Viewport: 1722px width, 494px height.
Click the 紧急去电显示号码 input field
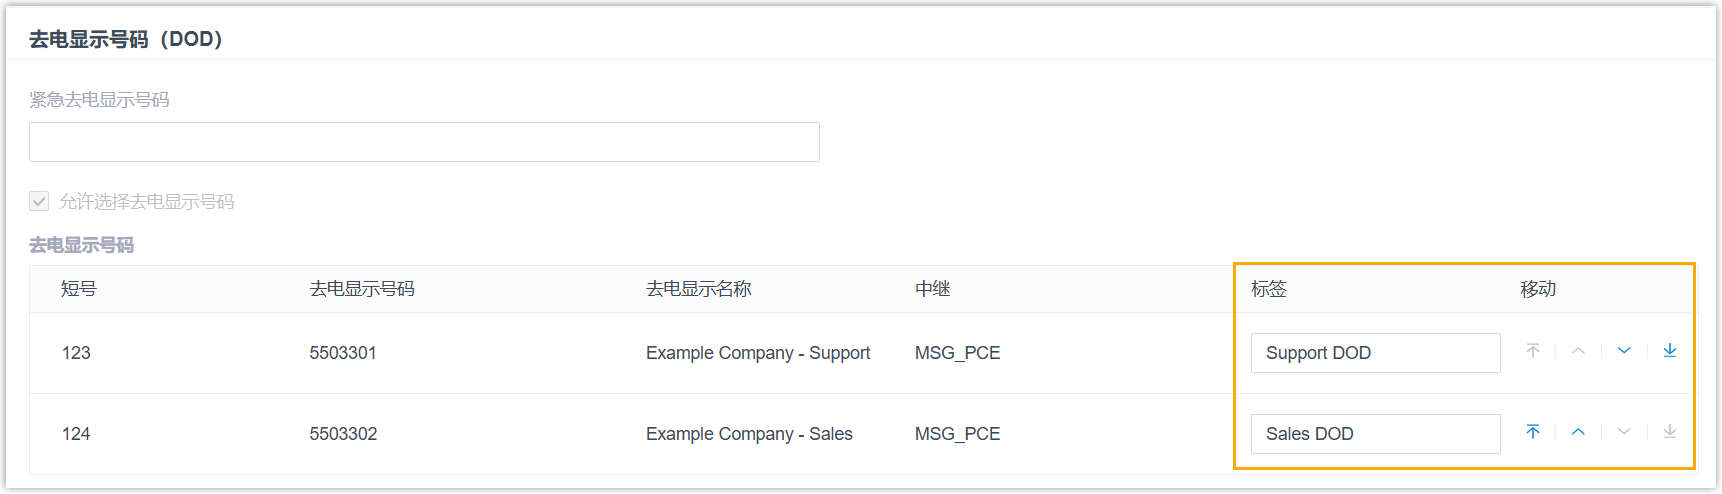(424, 142)
